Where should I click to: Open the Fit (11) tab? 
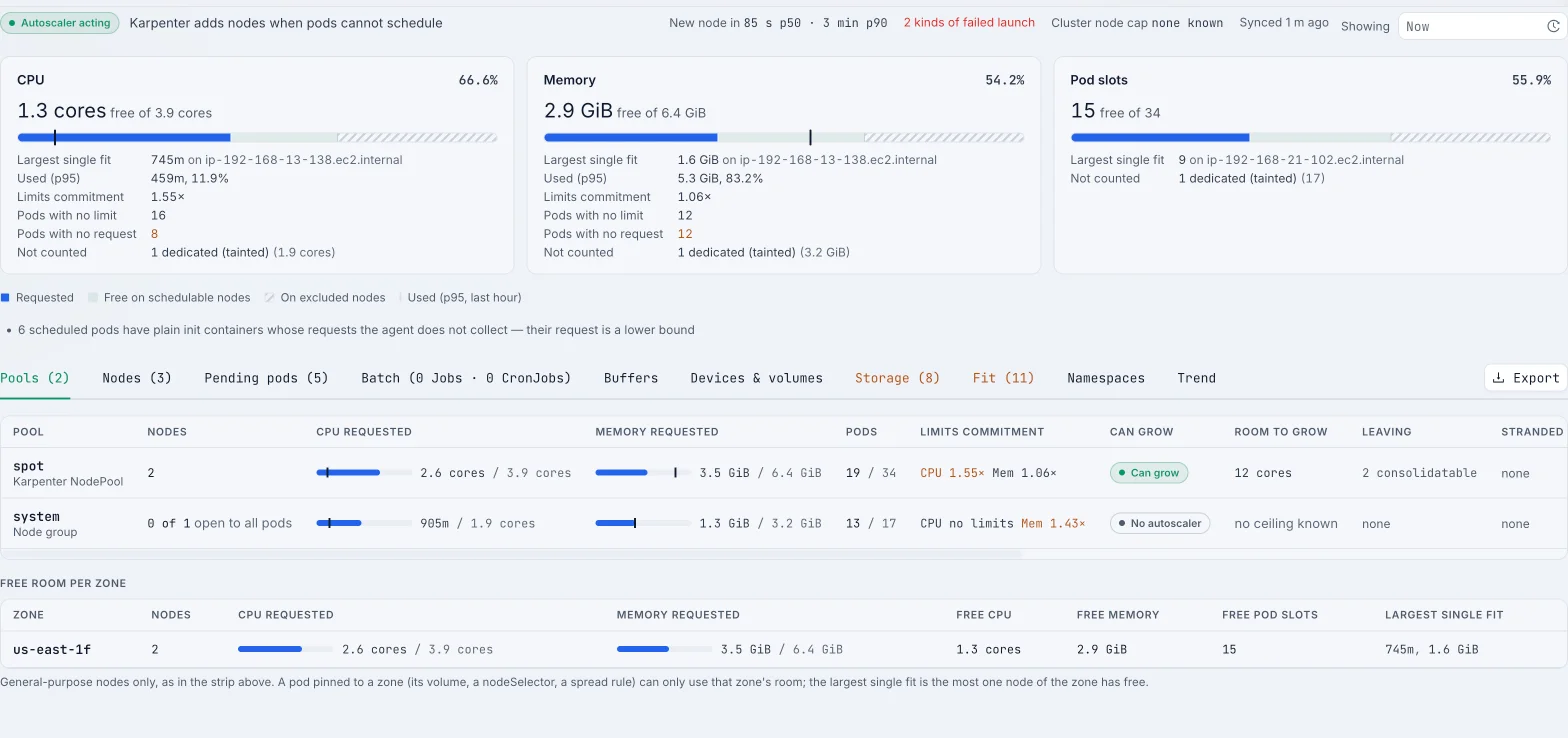pyautogui.click(x=1003, y=378)
